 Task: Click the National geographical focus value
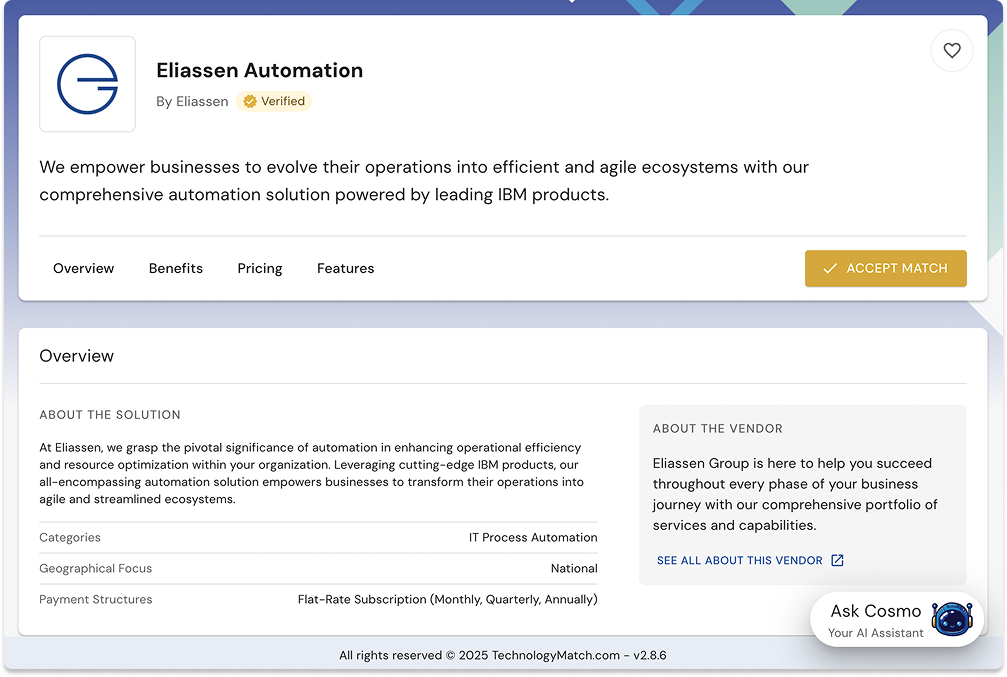[x=574, y=568]
